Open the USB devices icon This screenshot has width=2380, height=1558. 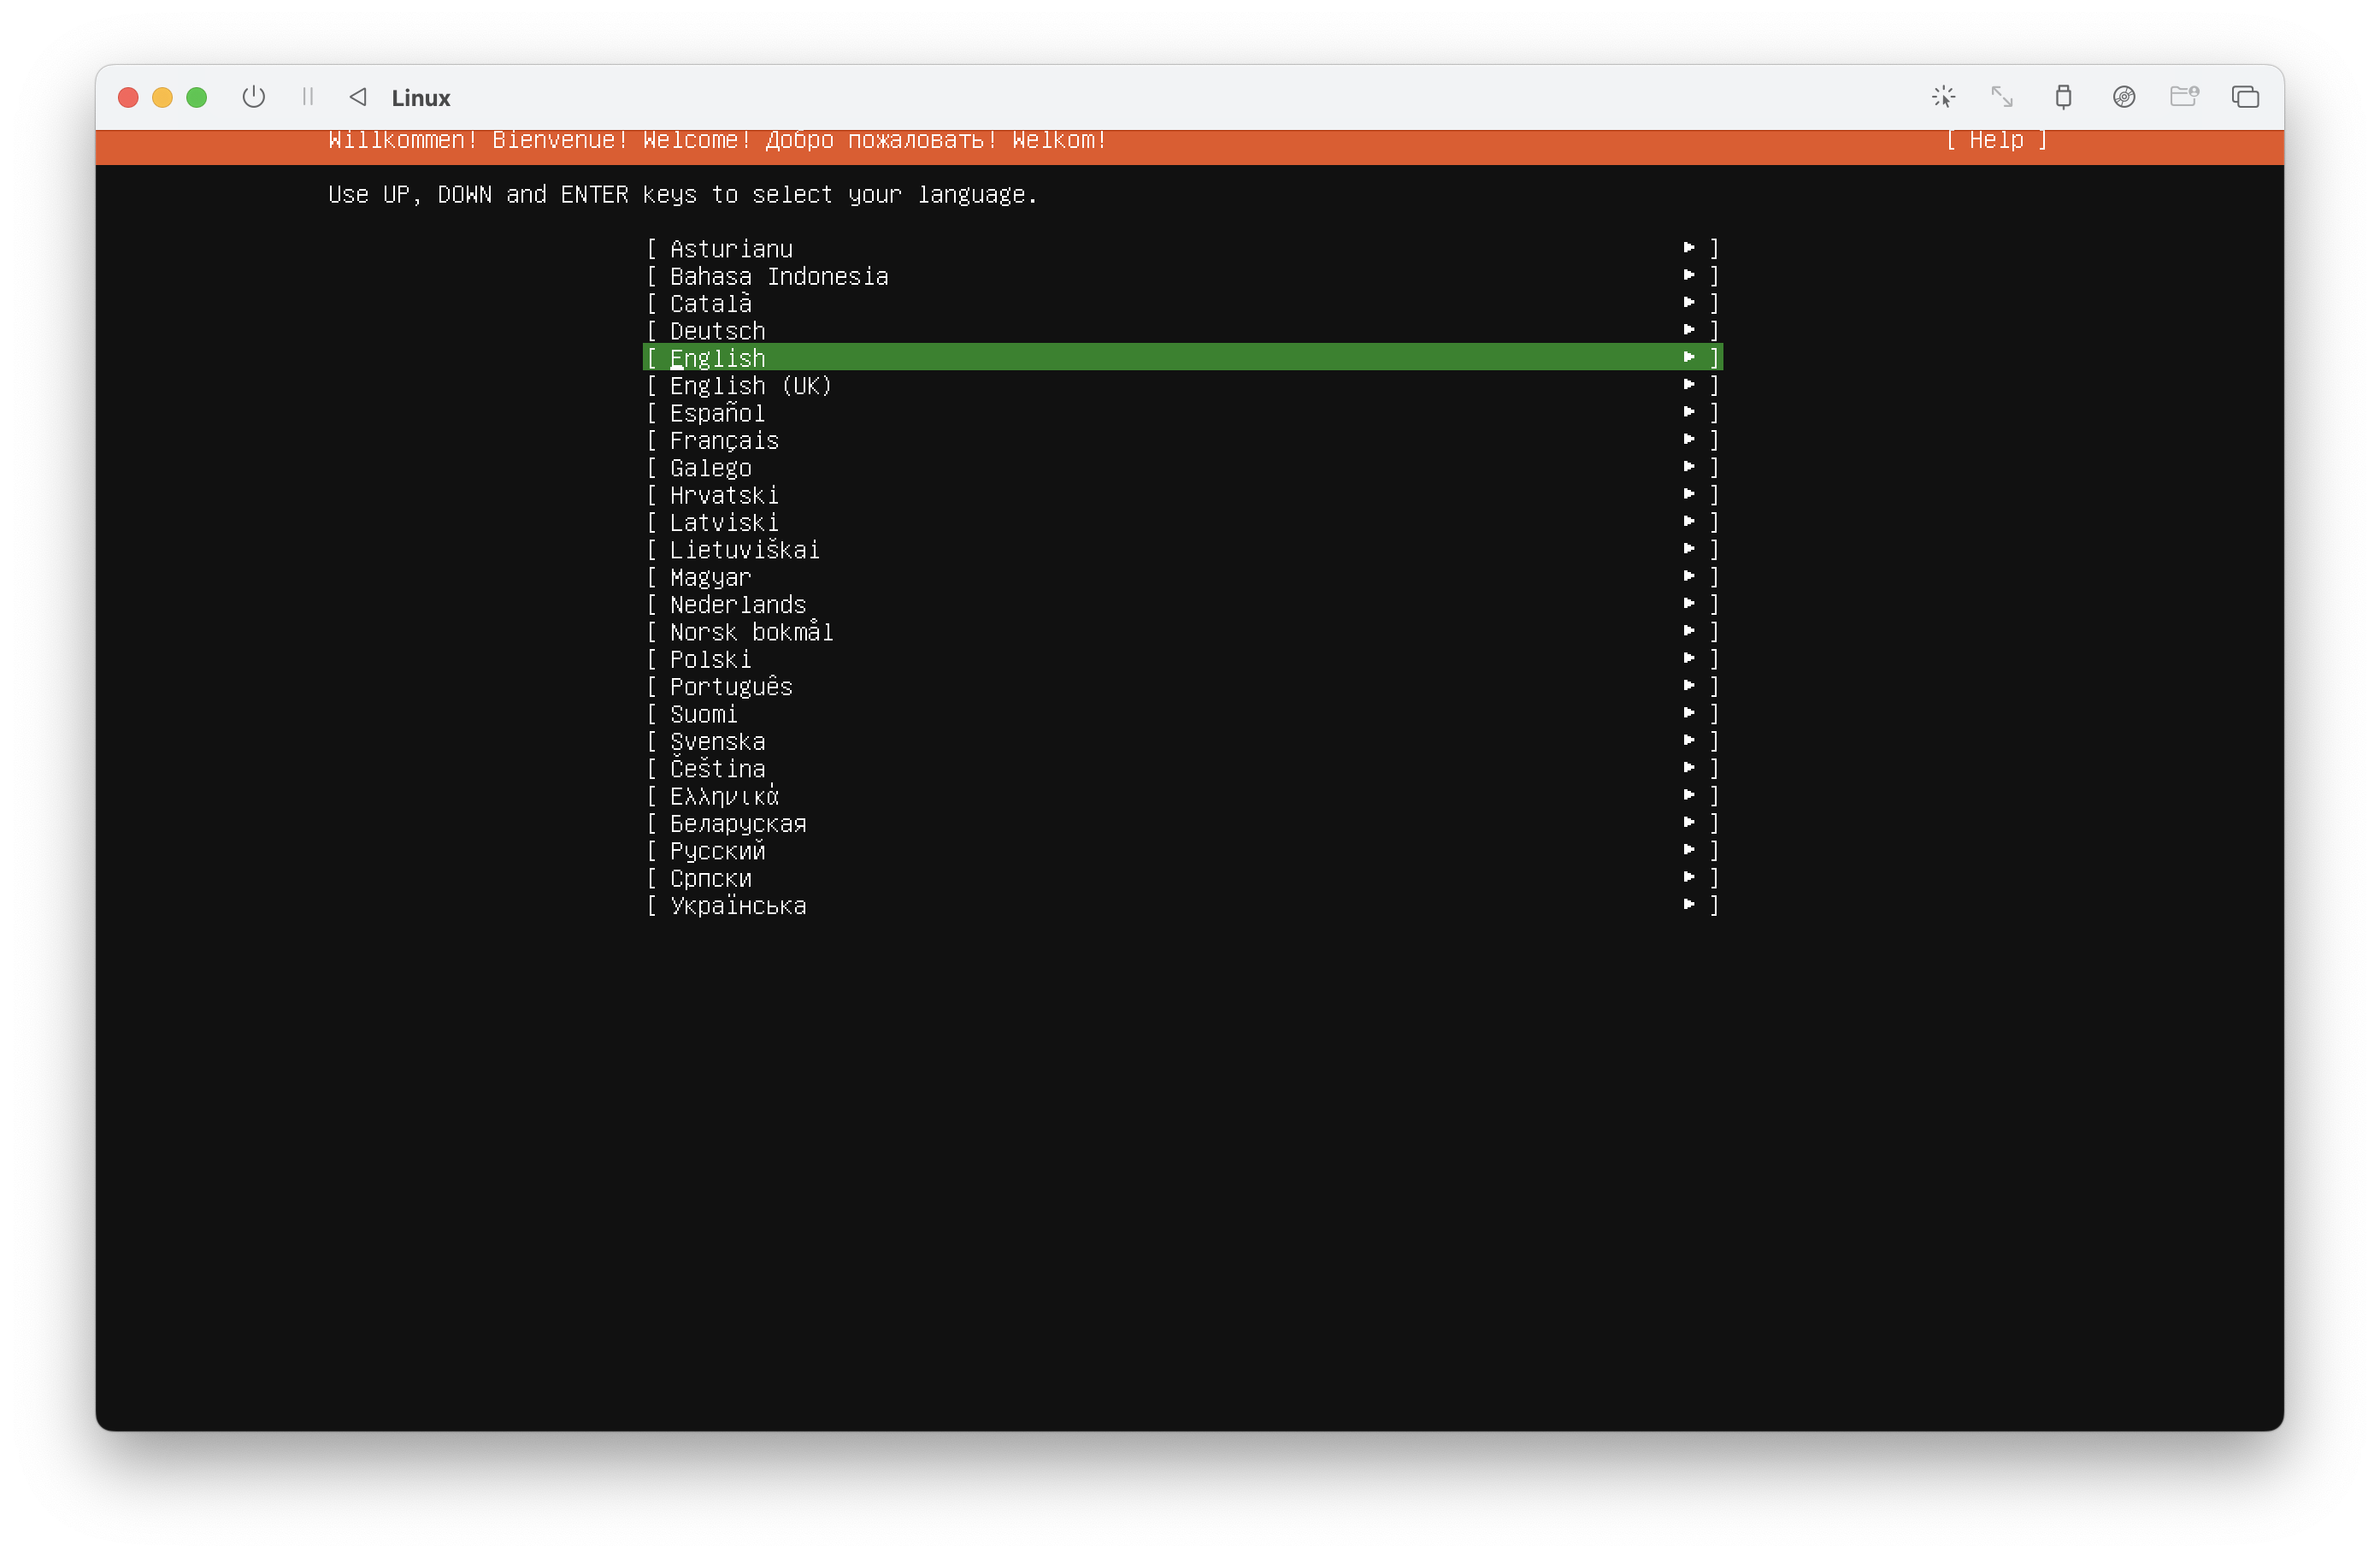click(x=2063, y=97)
